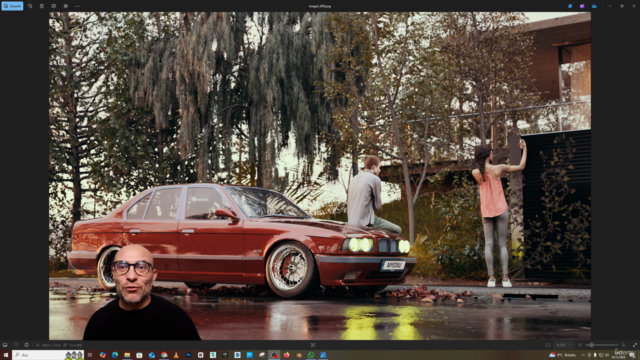The width and height of the screenshot is (640, 360).
Task: Open the file info panel icon
Action: pos(27,345)
